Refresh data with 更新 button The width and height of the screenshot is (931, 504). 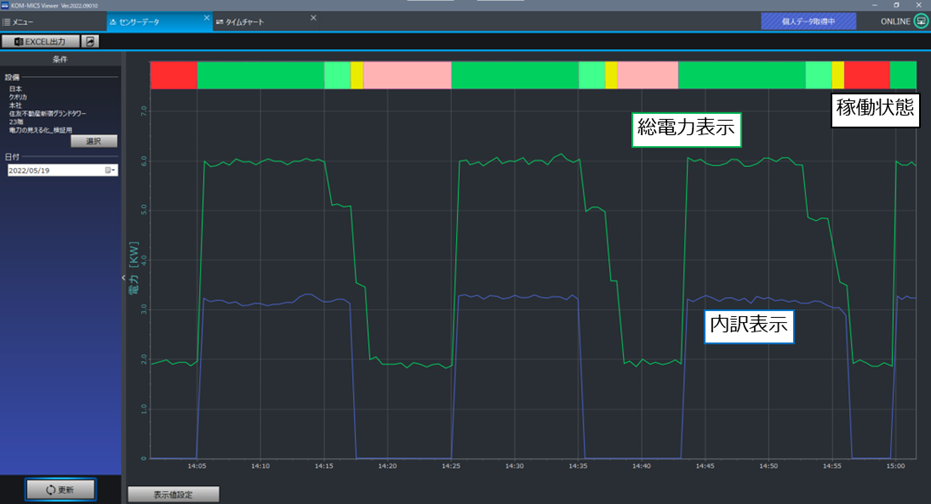click(x=60, y=490)
